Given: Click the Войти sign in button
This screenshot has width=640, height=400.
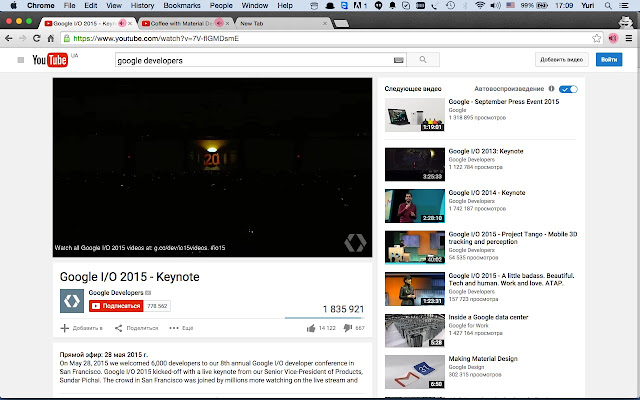Looking at the screenshot, I should tap(609, 60).
